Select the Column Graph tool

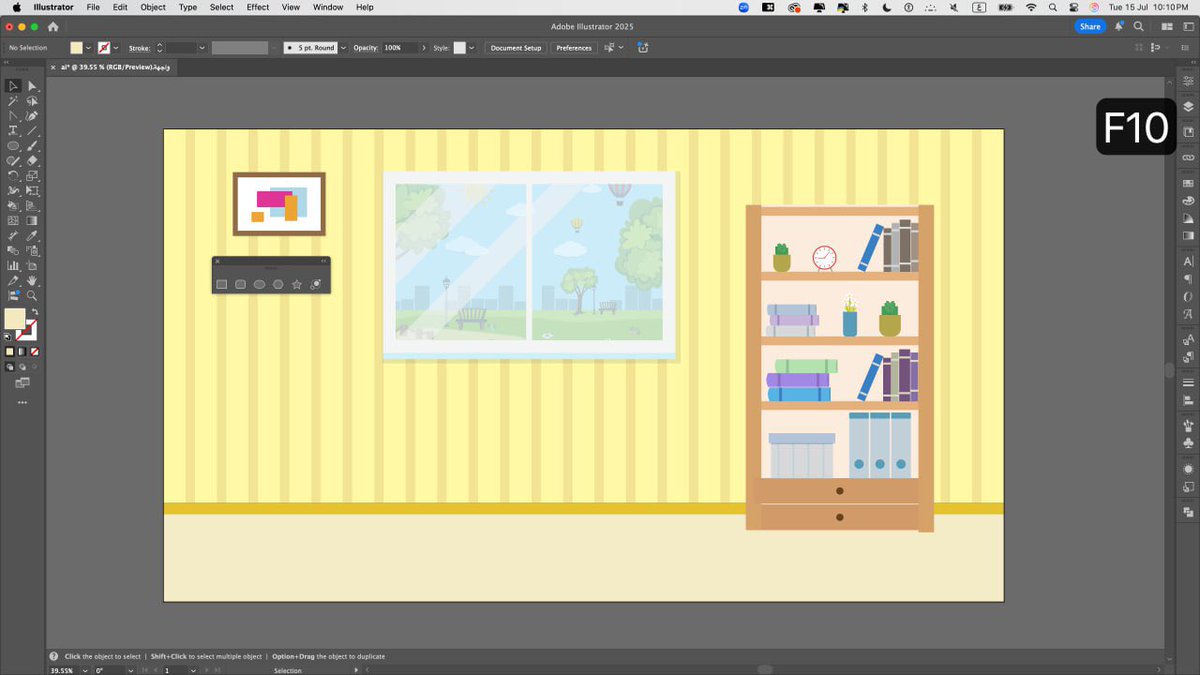click(x=13, y=265)
